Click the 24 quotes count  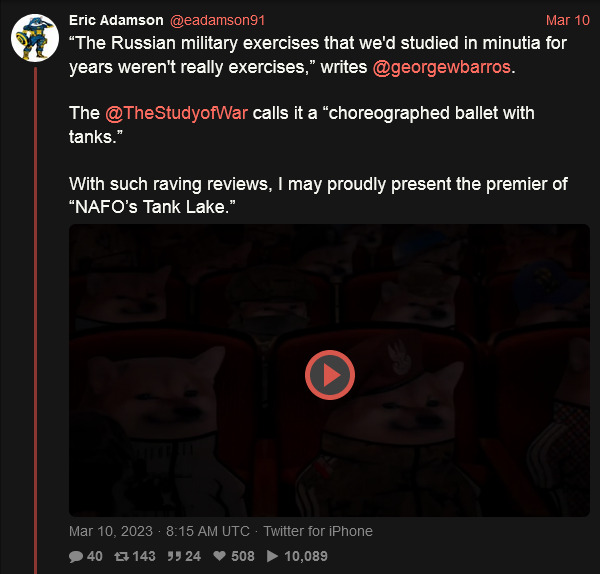click(193, 556)
